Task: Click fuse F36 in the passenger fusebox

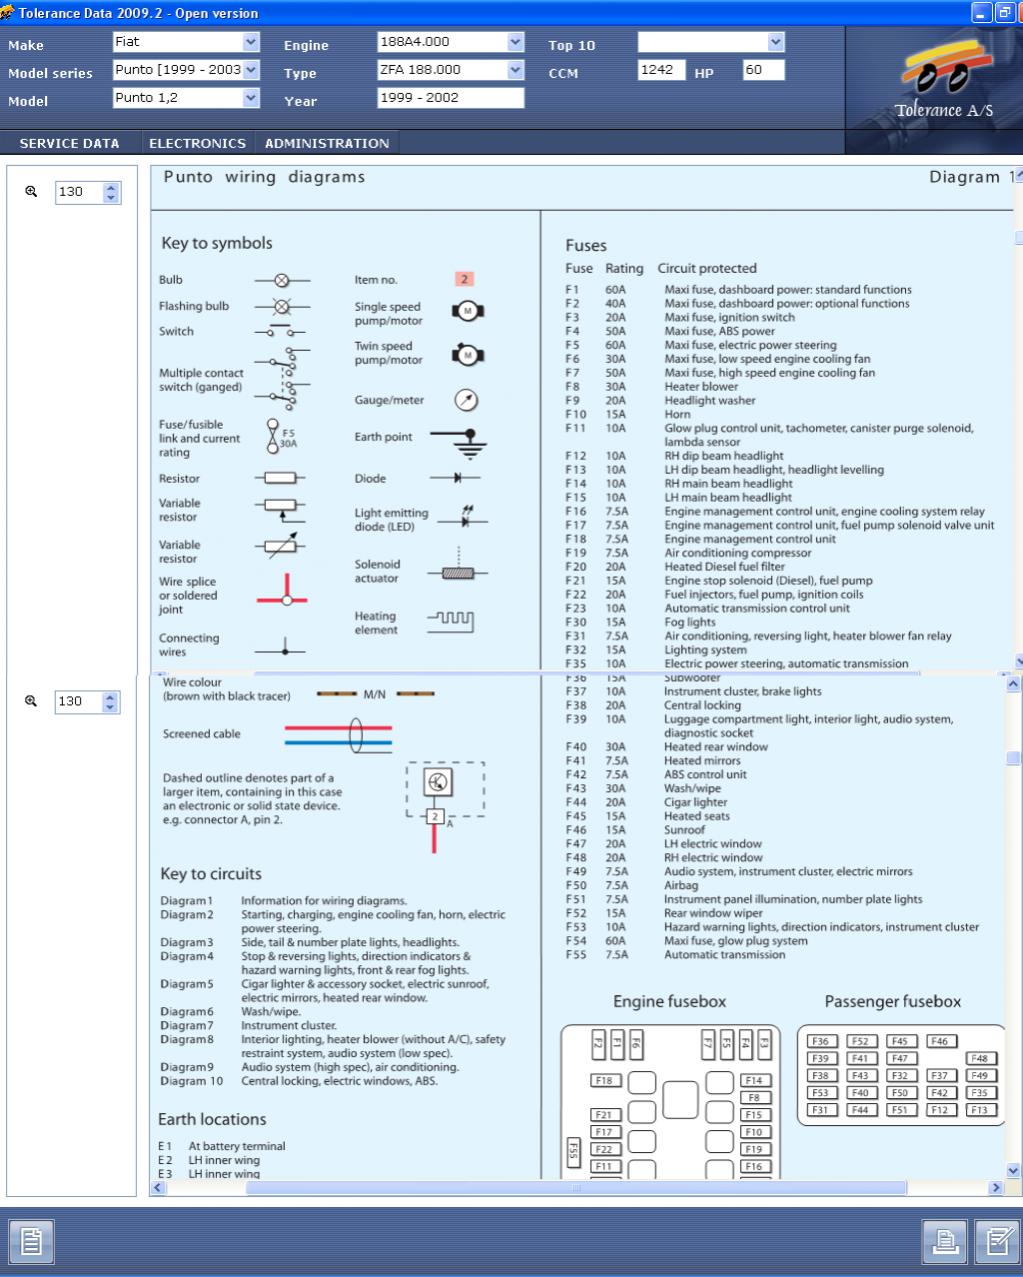Action: (820, 1041)
